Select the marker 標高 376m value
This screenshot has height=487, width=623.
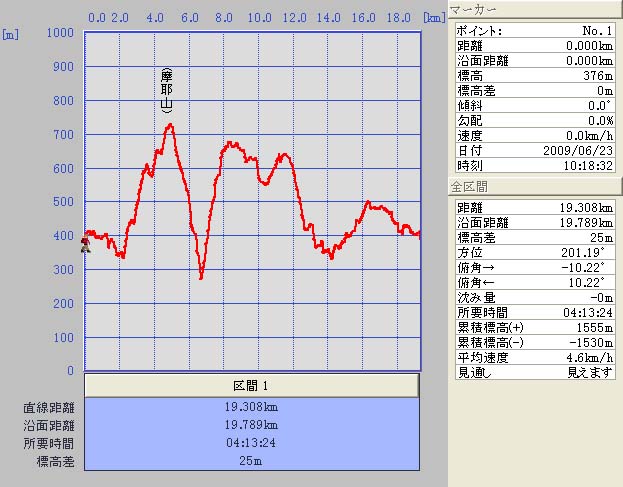tap(598, 75)
